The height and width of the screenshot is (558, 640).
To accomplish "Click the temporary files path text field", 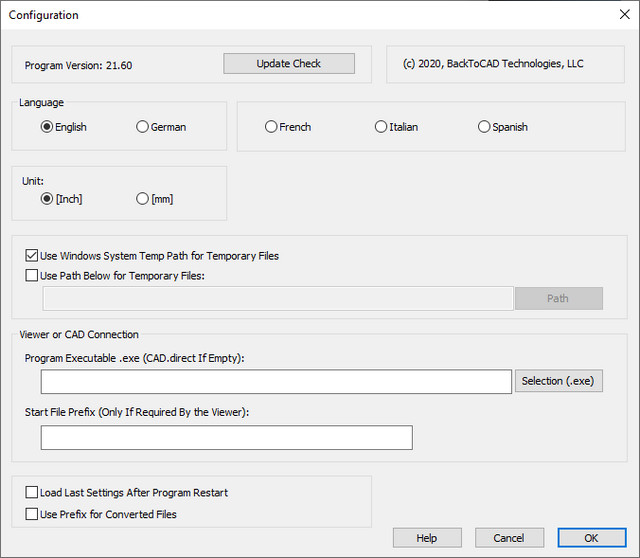I will 277,299.
